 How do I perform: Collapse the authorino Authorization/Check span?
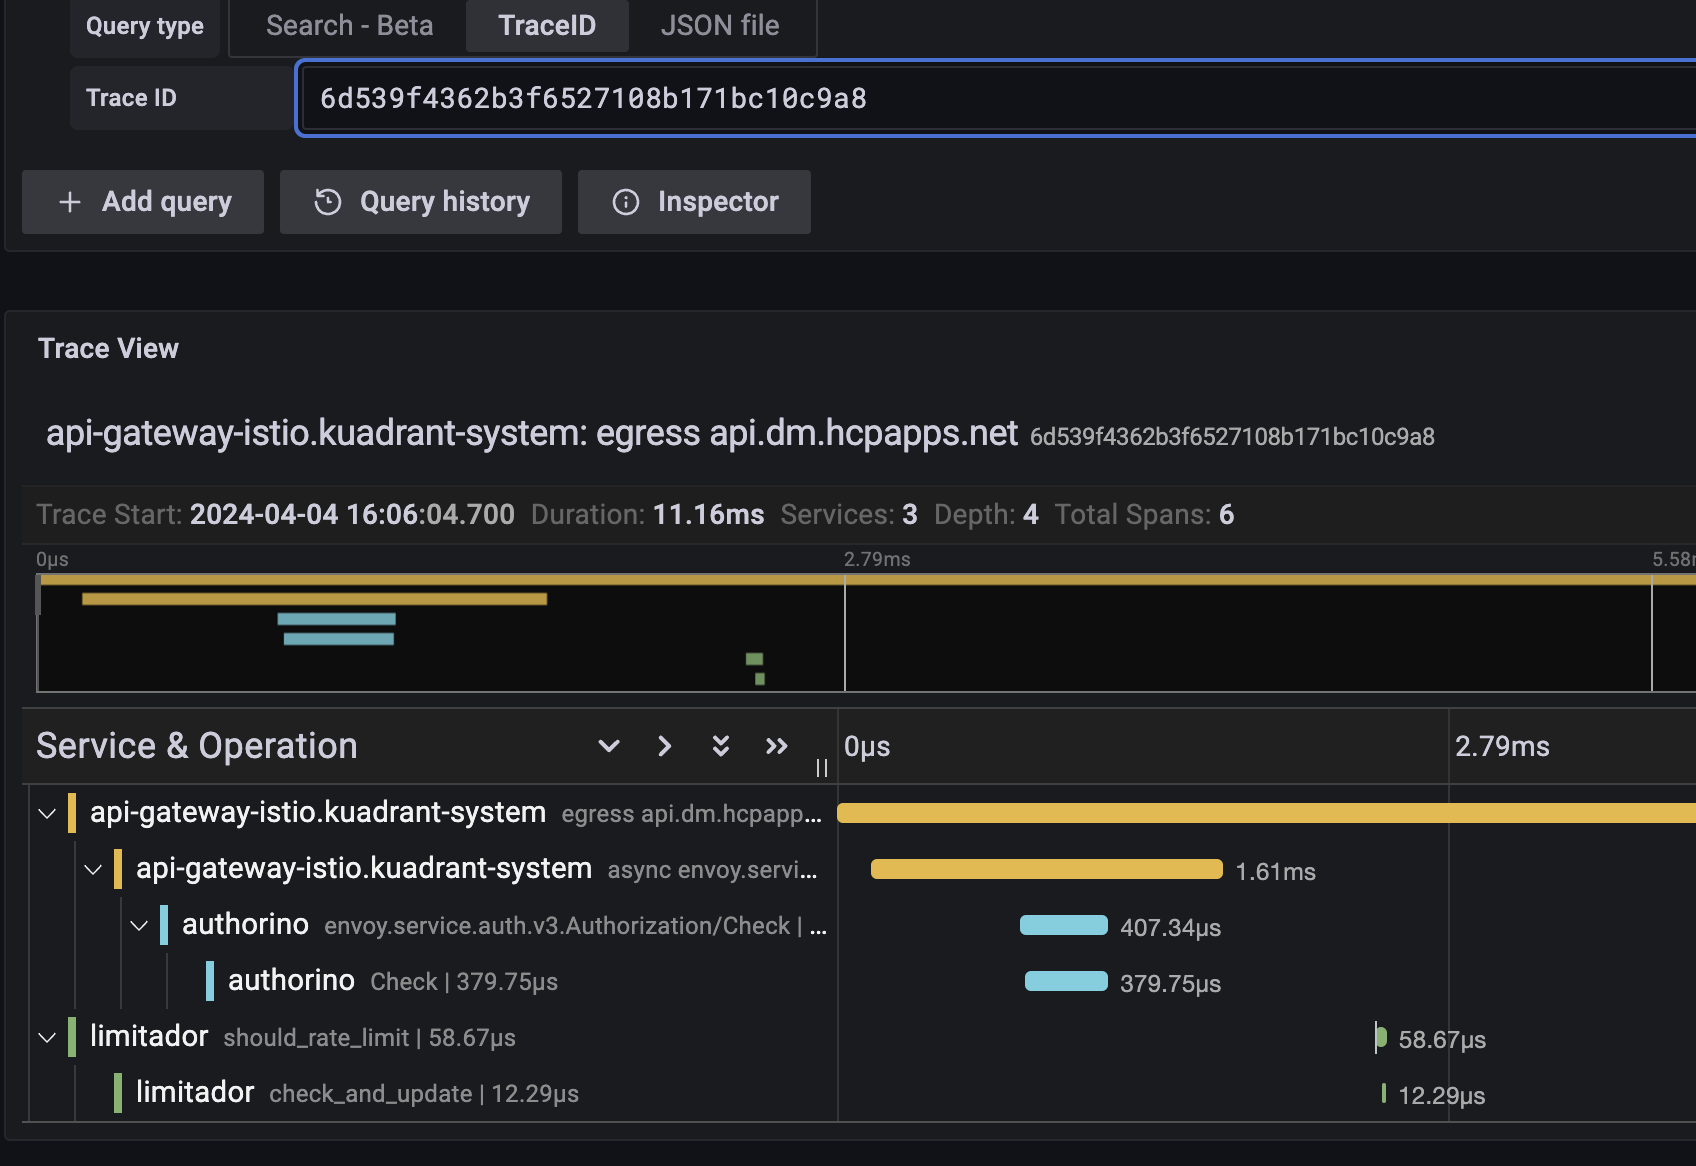point(139,925)
